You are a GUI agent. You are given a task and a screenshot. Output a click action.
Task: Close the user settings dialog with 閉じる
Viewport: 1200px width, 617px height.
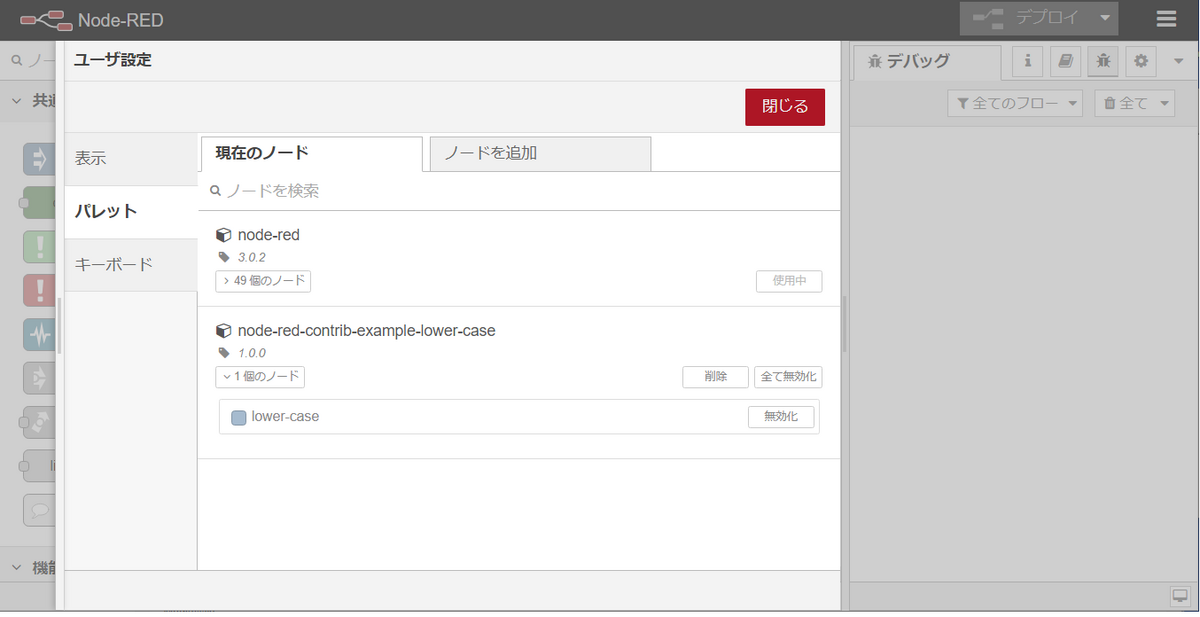click(785, 107)
